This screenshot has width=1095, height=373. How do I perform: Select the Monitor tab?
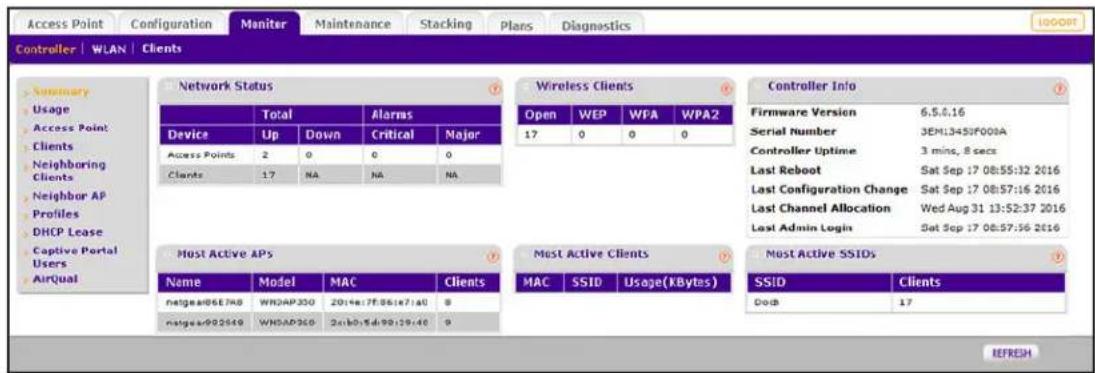264,24
